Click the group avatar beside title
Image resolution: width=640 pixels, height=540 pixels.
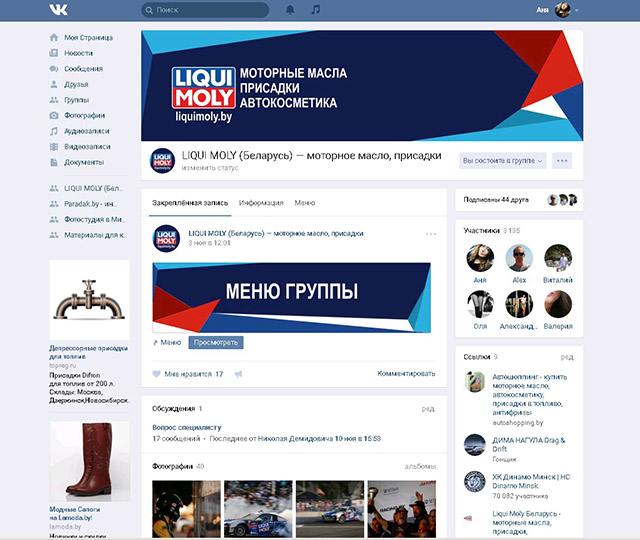point(162,160)
